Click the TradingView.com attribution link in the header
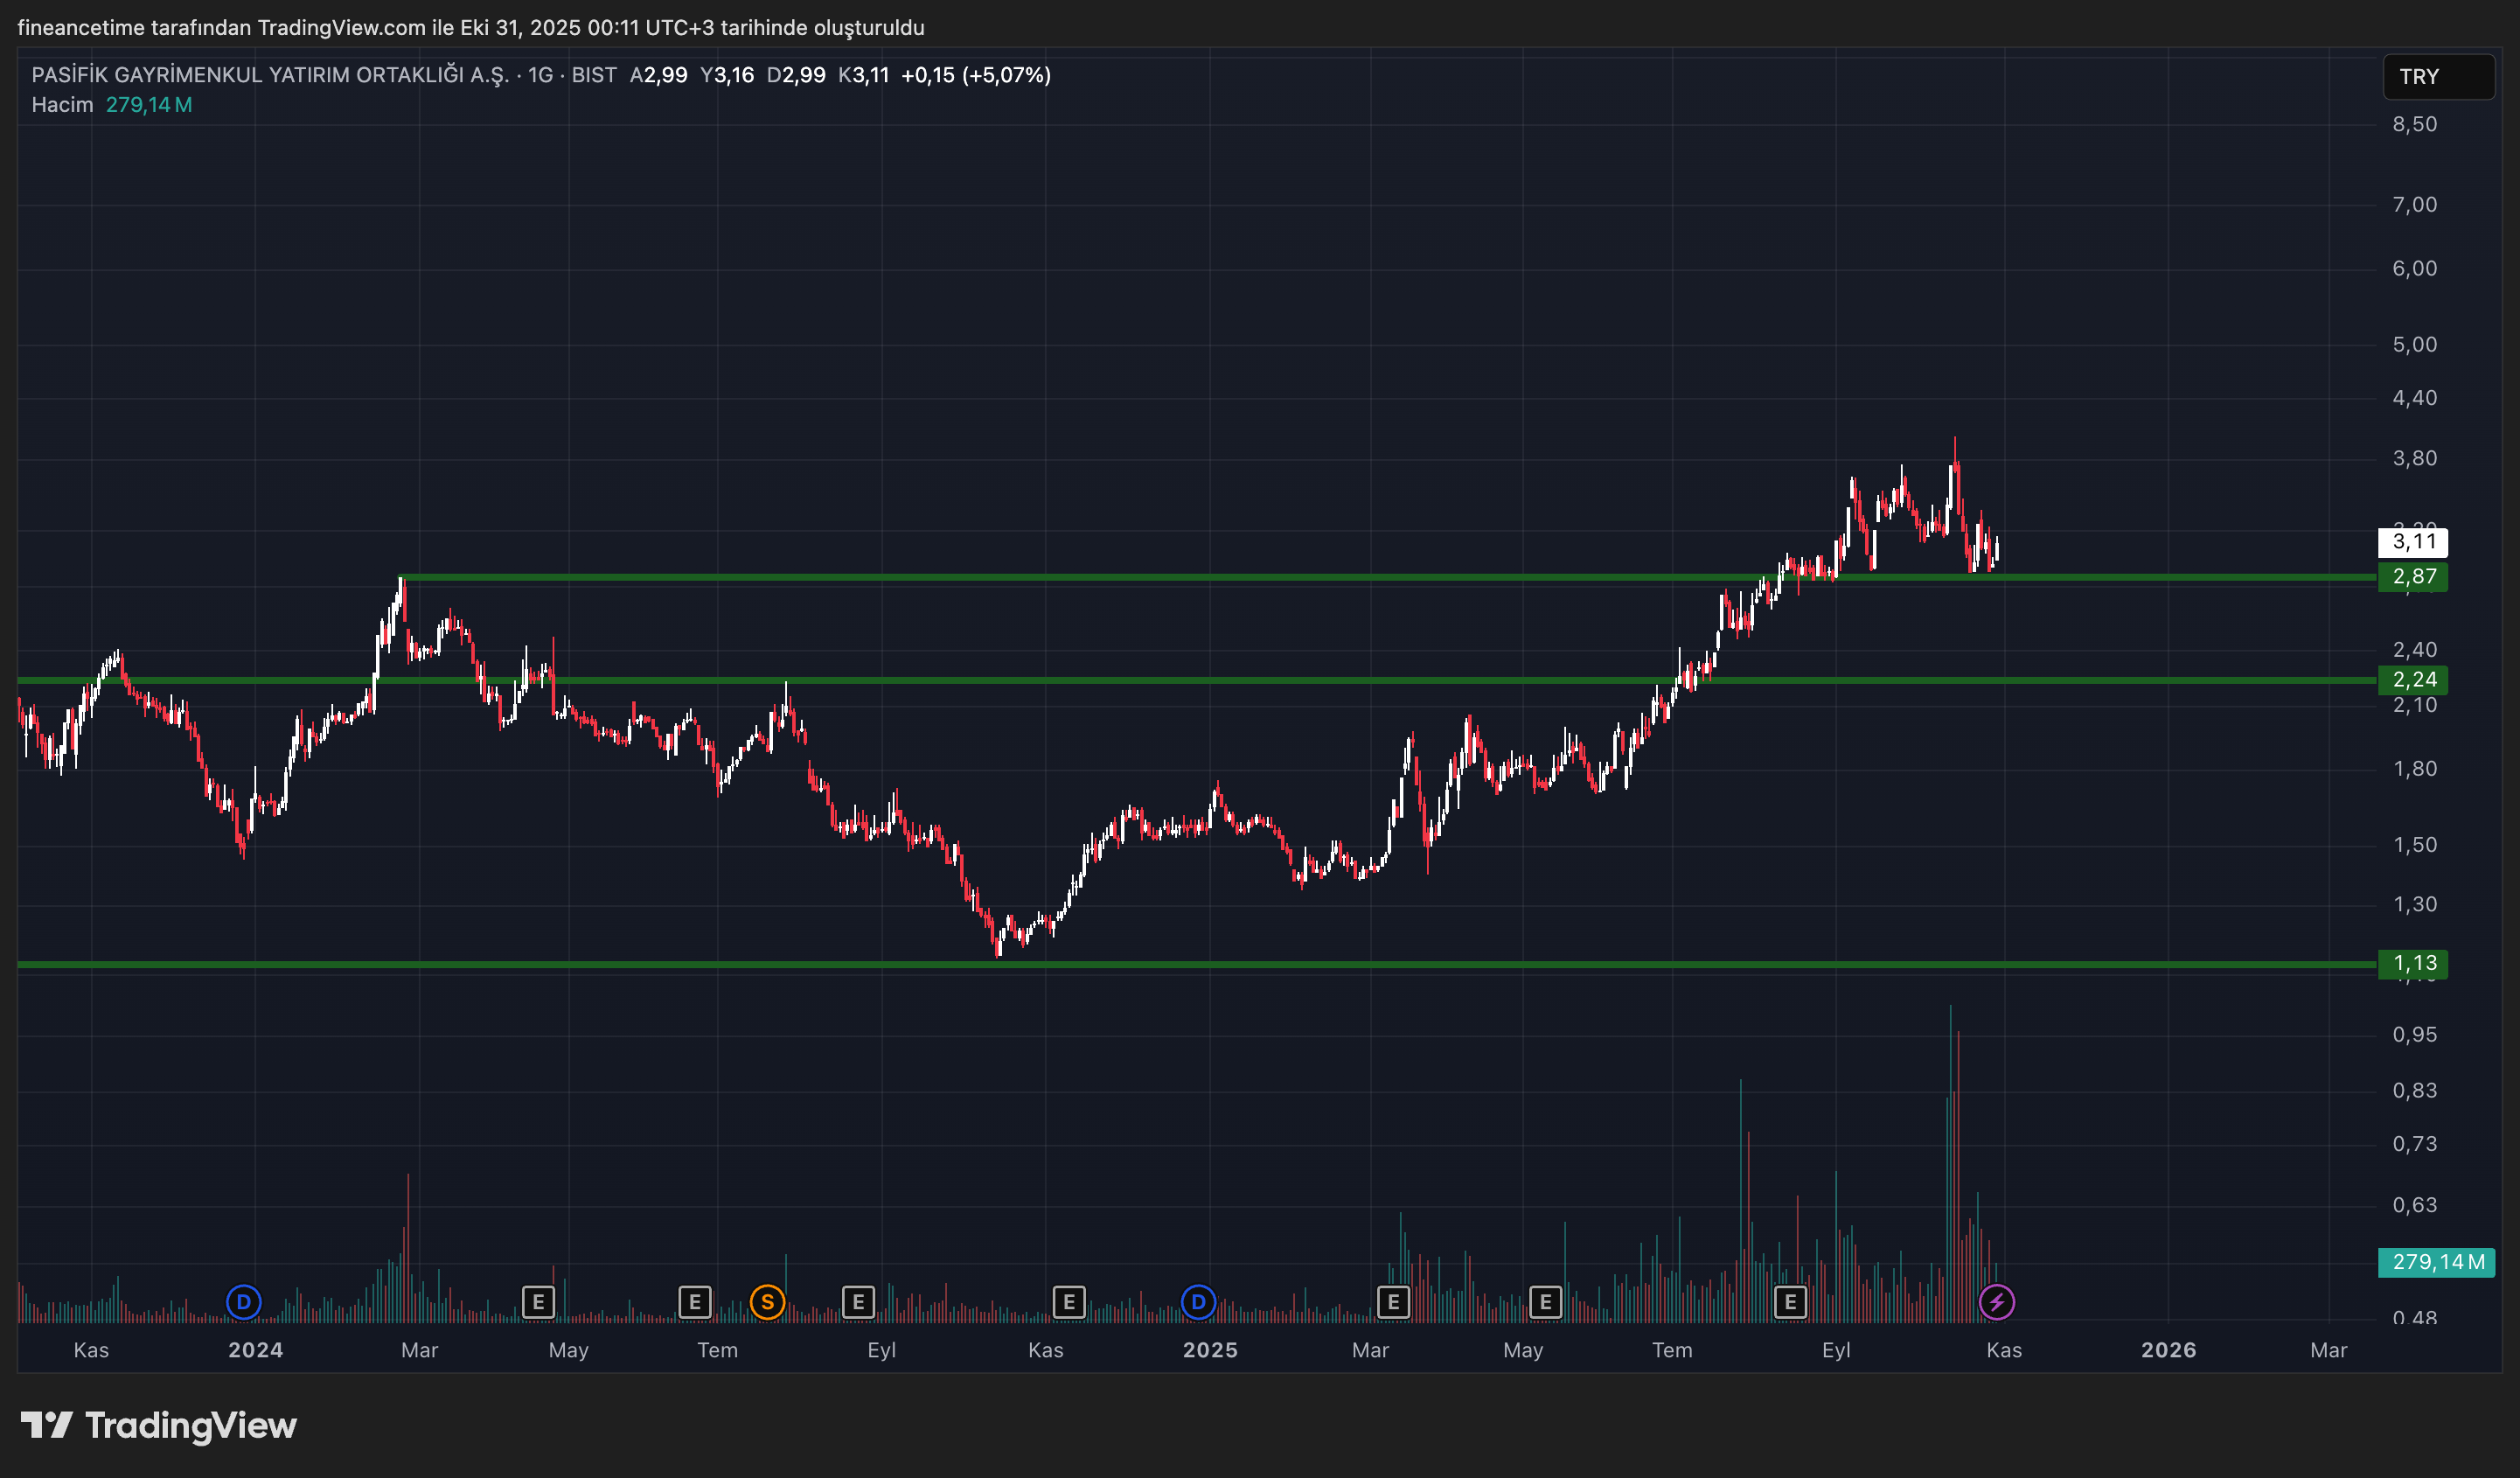This screenshot has width=2520, height=1478. click(x=340, y=28)
